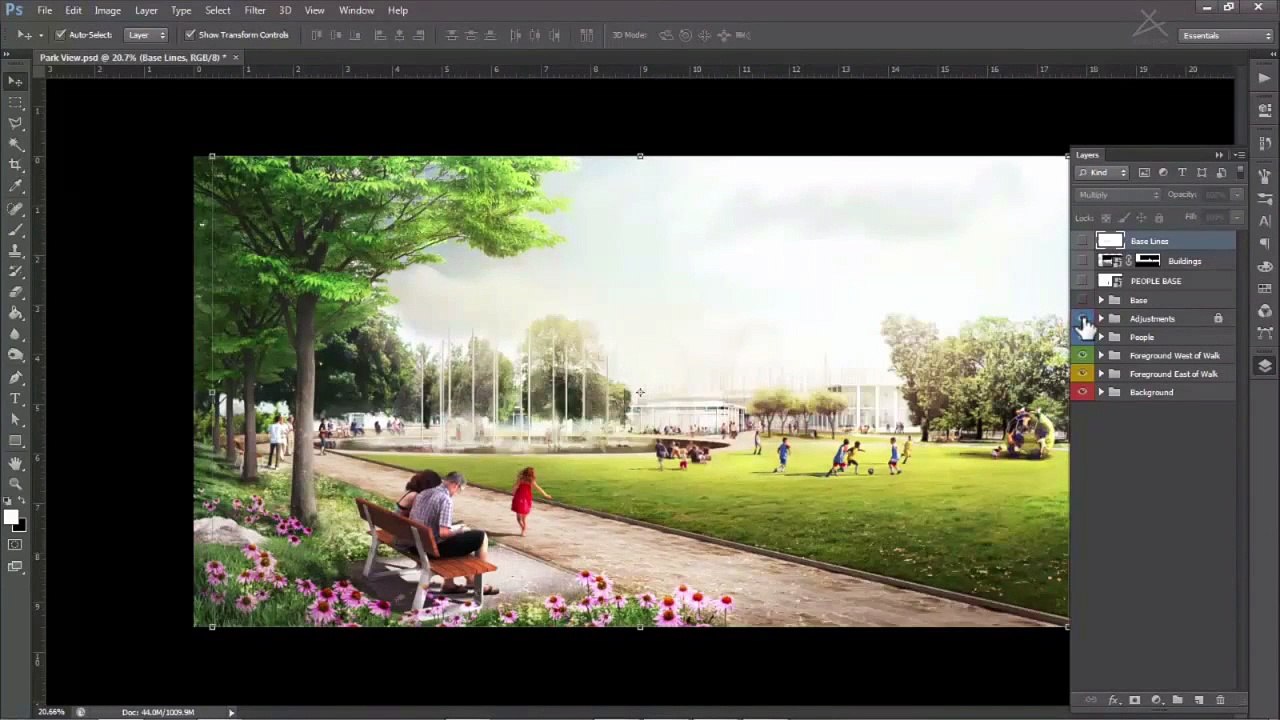Select the Rectangular Marquee tool
This screenshot has height=720, width=1280.
(15, 102)
